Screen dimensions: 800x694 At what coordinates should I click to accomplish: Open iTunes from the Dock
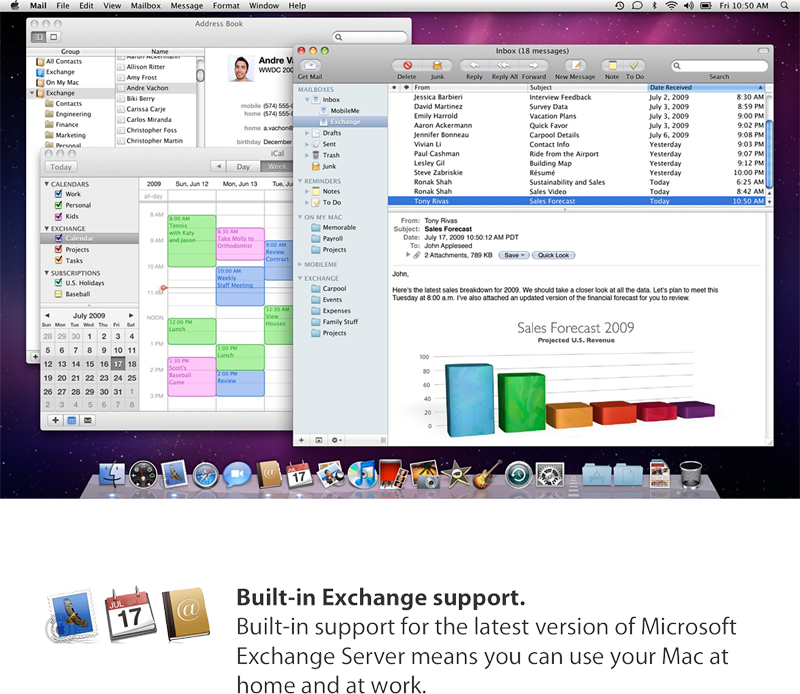coord(362,475)
